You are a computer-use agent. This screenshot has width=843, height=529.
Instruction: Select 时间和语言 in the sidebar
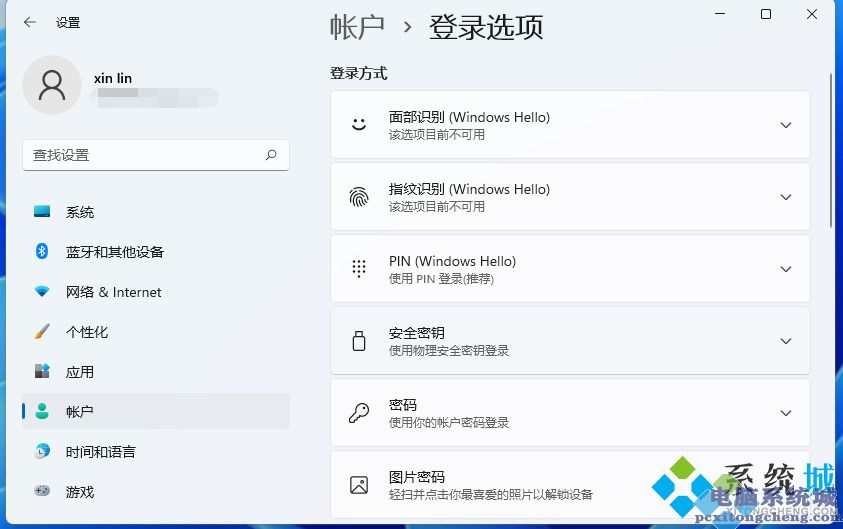point(156,452)
